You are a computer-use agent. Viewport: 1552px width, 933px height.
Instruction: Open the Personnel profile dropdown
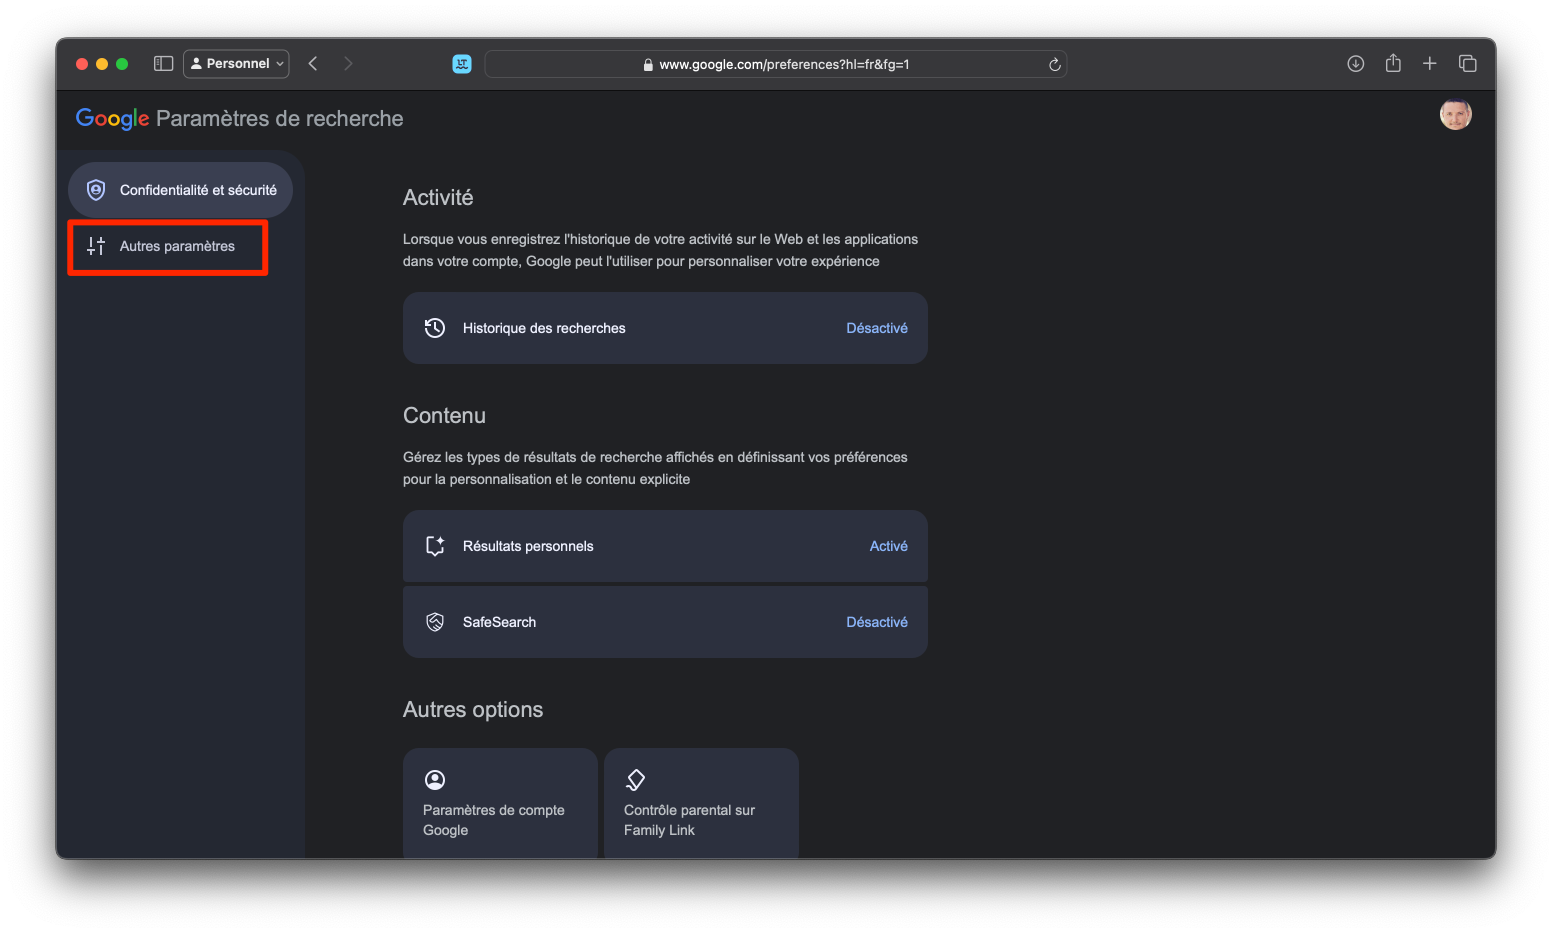point(237,64)
